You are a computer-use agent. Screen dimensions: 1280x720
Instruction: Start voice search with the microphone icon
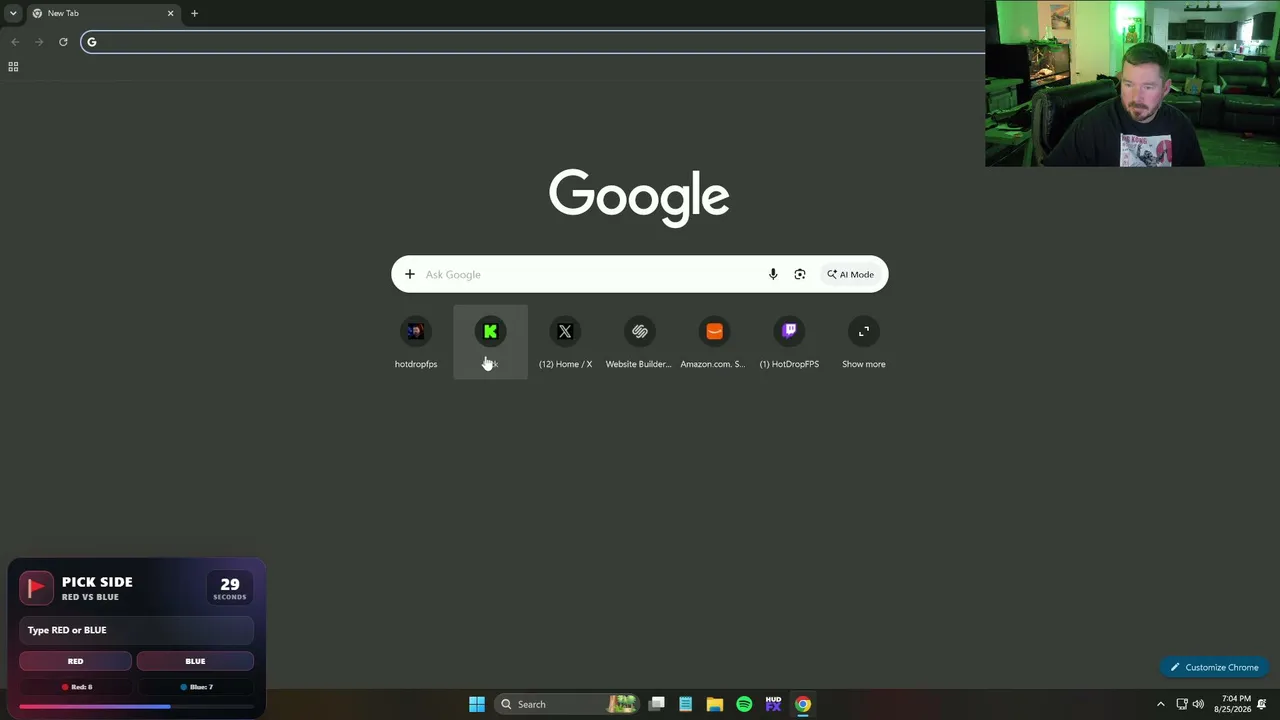coord(773,274)
